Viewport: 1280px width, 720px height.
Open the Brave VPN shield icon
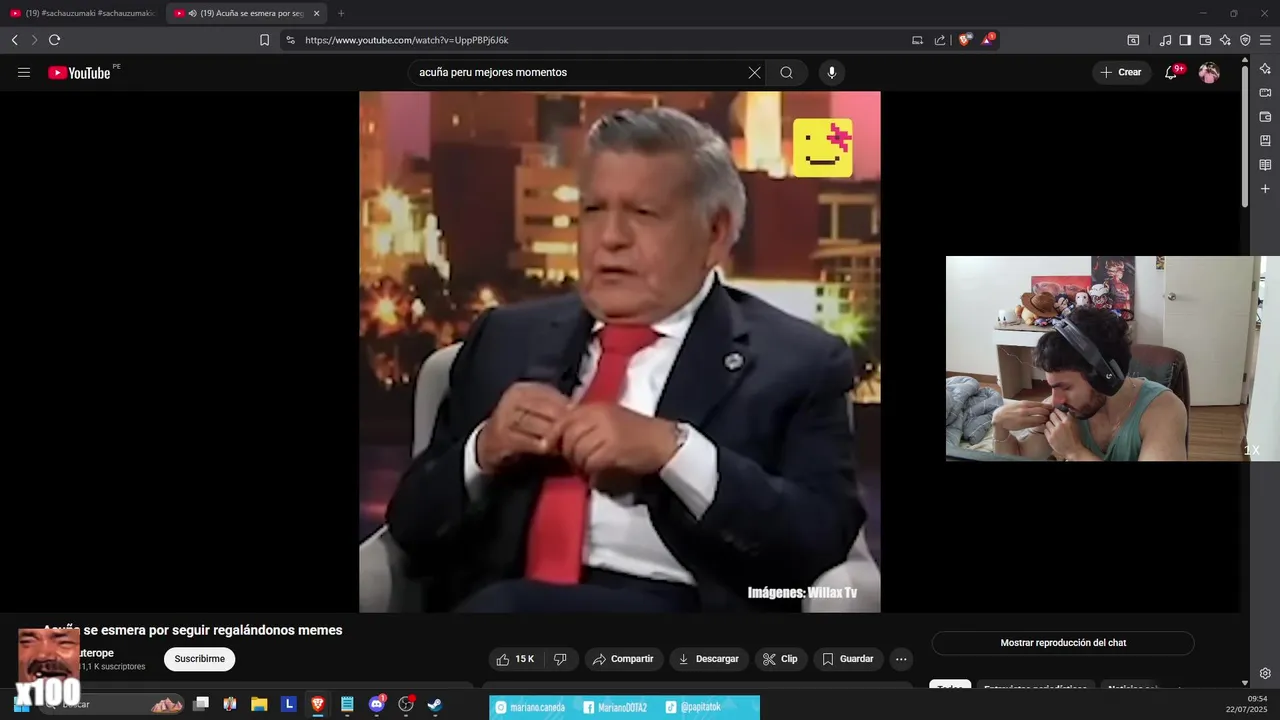[x=1245, y=40]
